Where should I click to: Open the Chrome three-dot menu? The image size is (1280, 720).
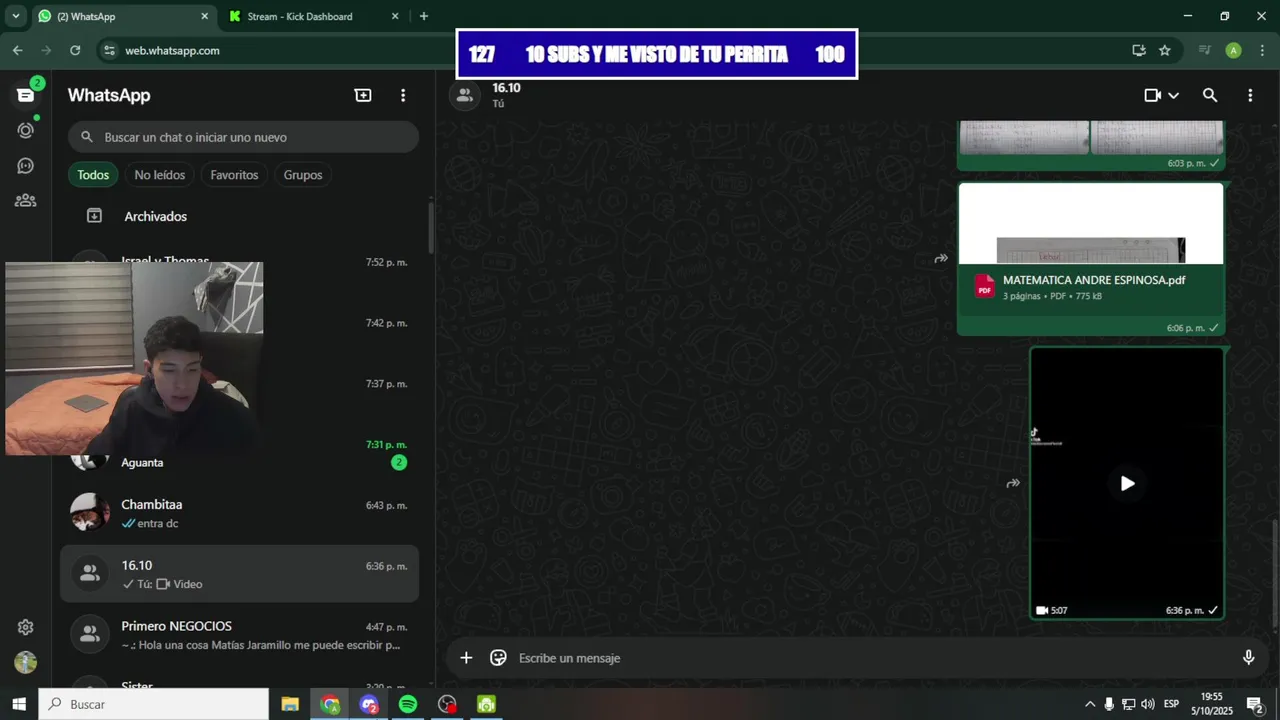[1261, 50]
